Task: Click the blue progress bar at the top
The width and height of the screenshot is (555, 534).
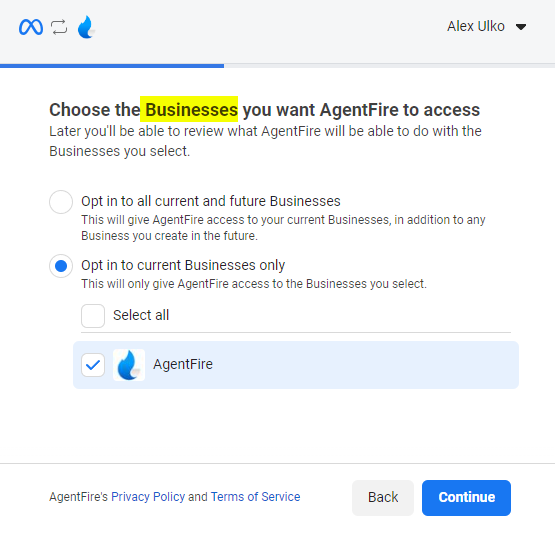Action: tap(112, 66)
